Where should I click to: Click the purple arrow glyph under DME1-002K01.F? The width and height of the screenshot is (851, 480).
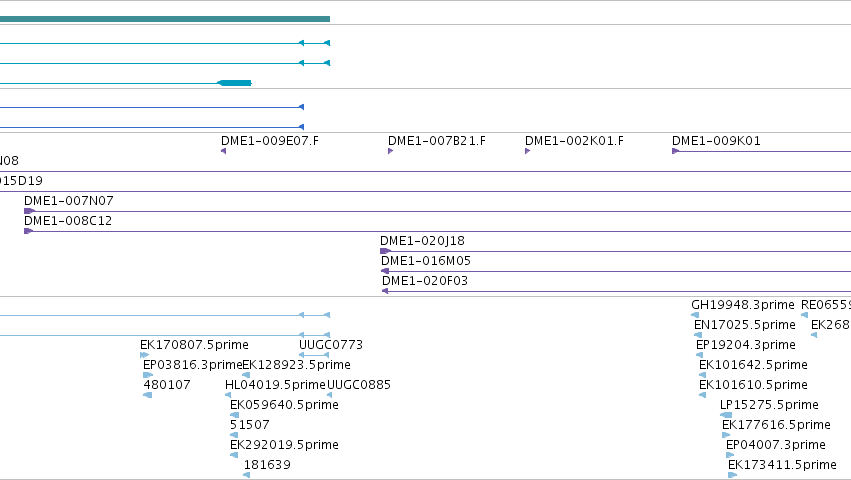click(528, 151)
